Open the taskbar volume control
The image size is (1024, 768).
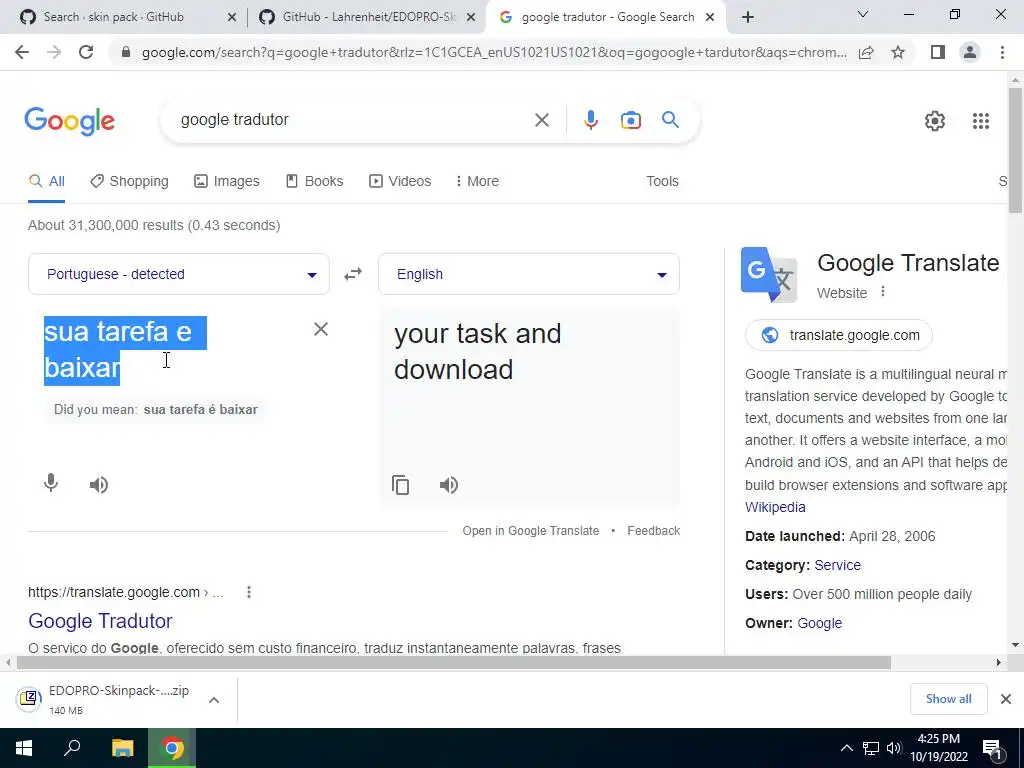893,748
